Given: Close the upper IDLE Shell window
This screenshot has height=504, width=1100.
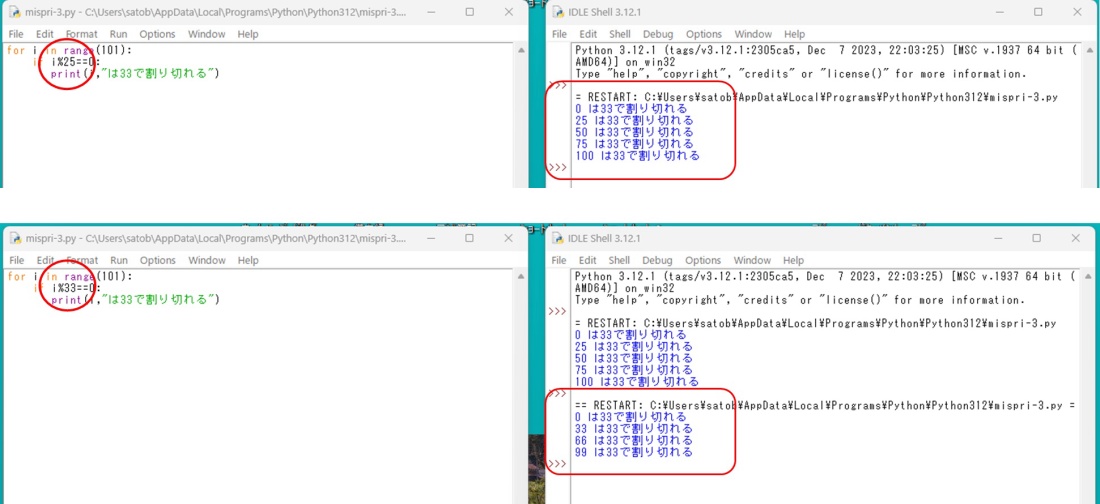Looking at the screenshot, I should [x=1078, y=12].
